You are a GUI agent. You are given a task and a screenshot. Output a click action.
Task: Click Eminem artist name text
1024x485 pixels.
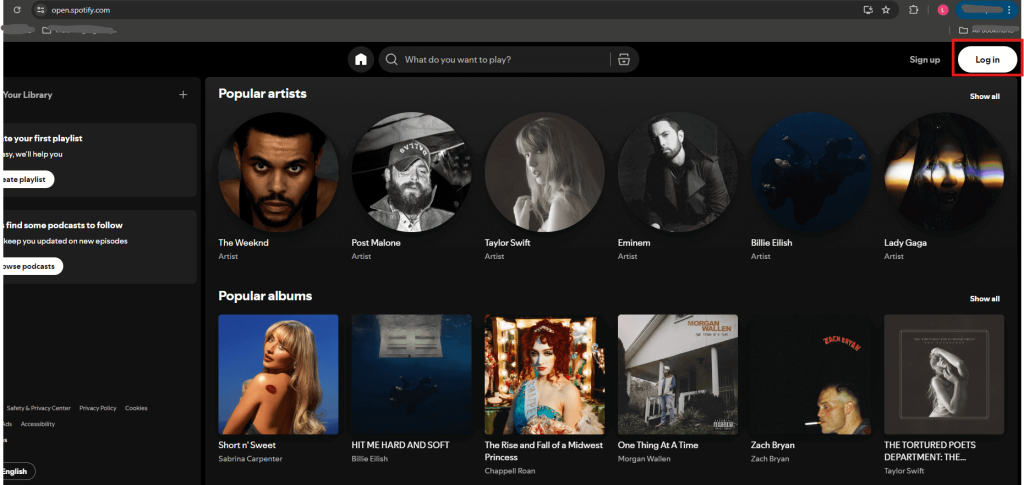coord(634,243)
